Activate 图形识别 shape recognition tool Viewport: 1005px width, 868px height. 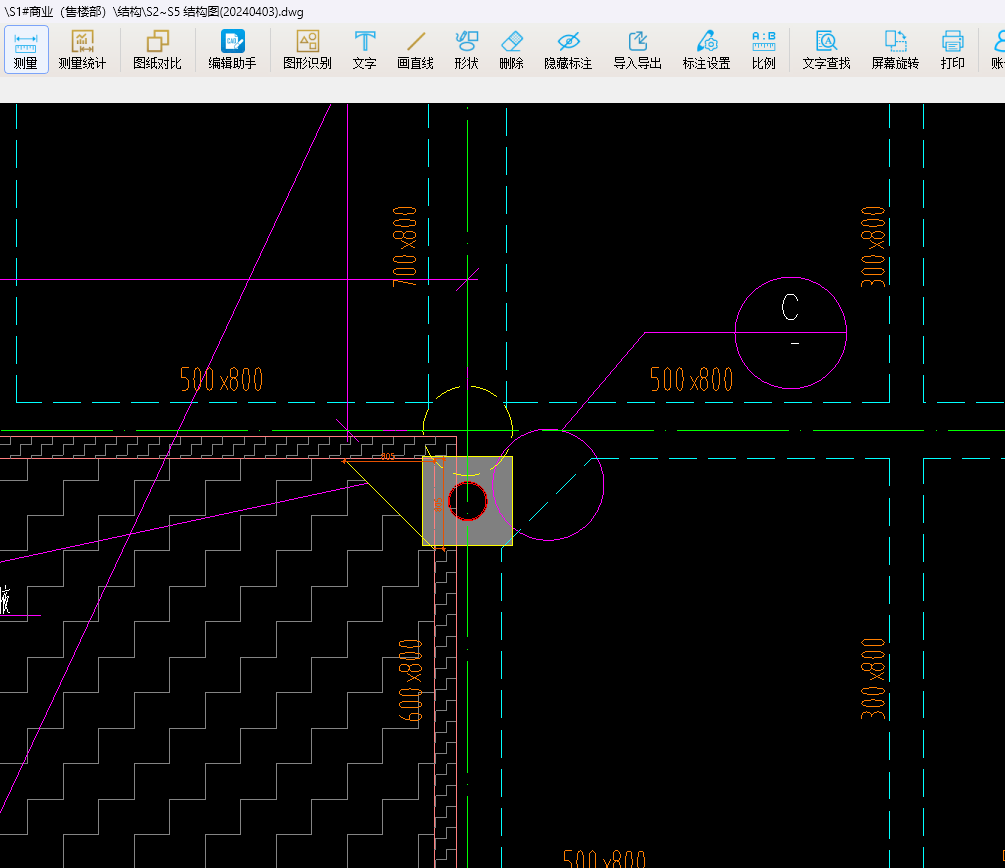(x=308, y=50)
